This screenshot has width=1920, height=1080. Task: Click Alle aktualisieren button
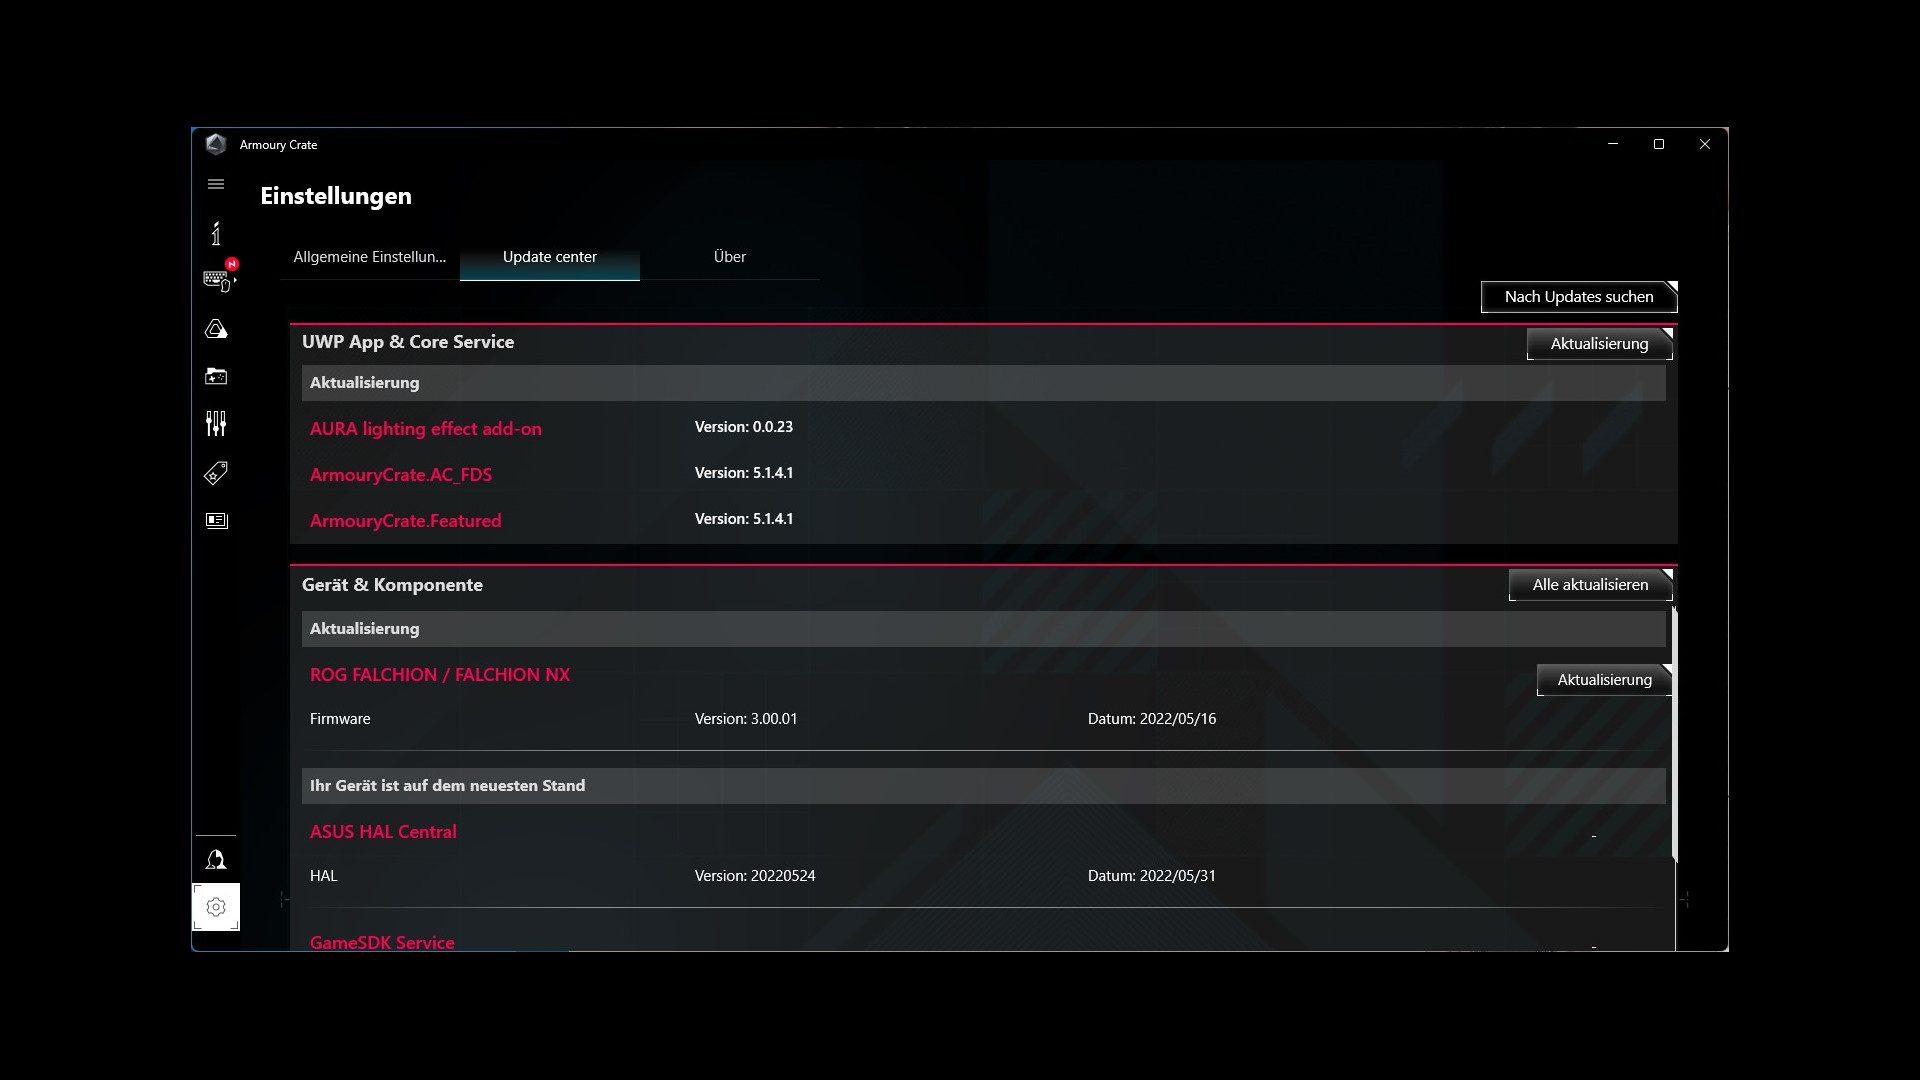coord(1589,585)
